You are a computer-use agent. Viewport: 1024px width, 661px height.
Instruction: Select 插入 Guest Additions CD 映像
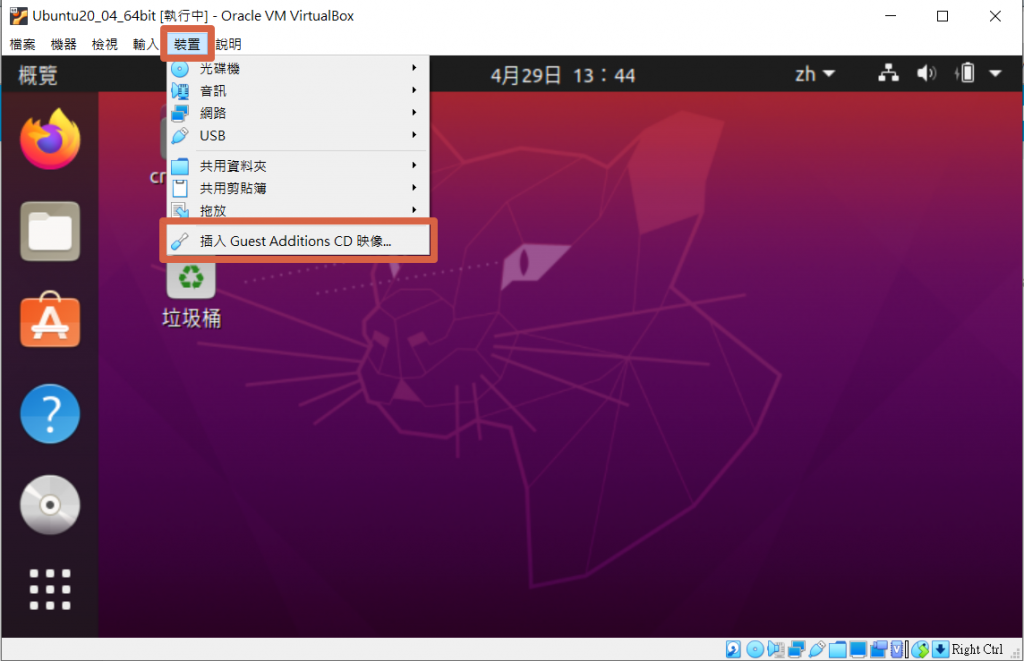pyautogui.click(x=298, y=241)
